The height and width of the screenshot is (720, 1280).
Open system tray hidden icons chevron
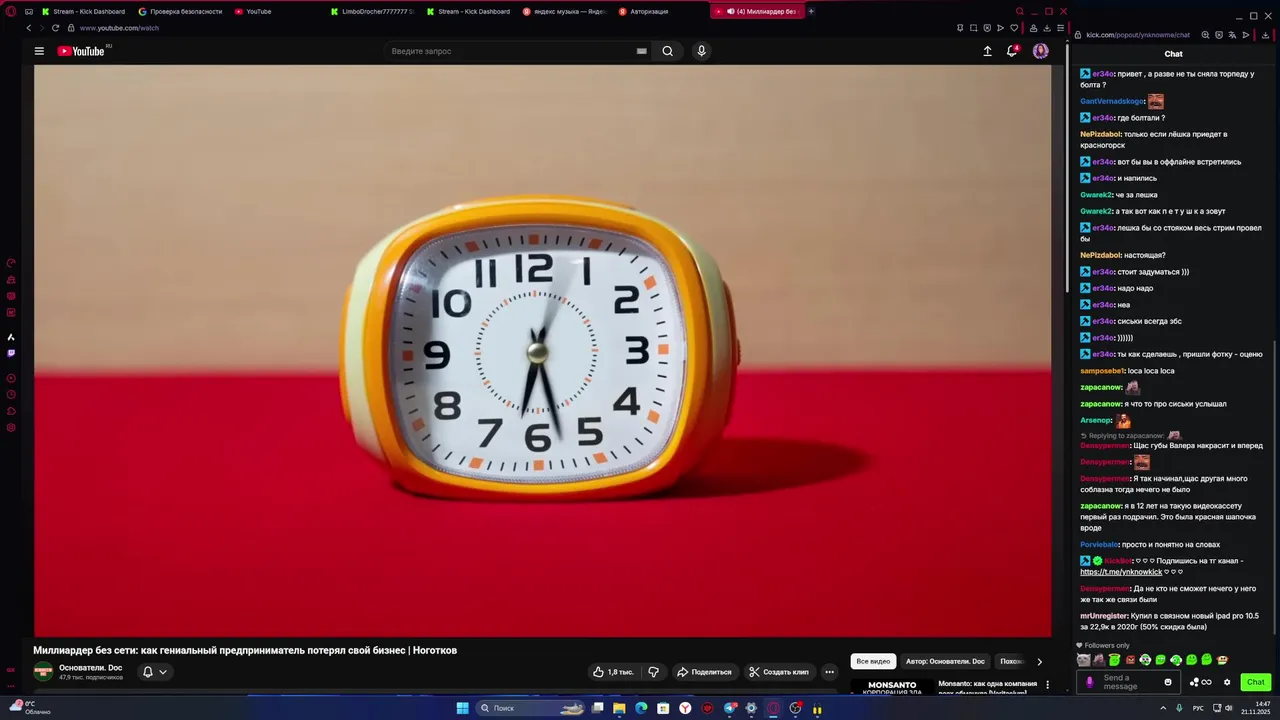1165,708
